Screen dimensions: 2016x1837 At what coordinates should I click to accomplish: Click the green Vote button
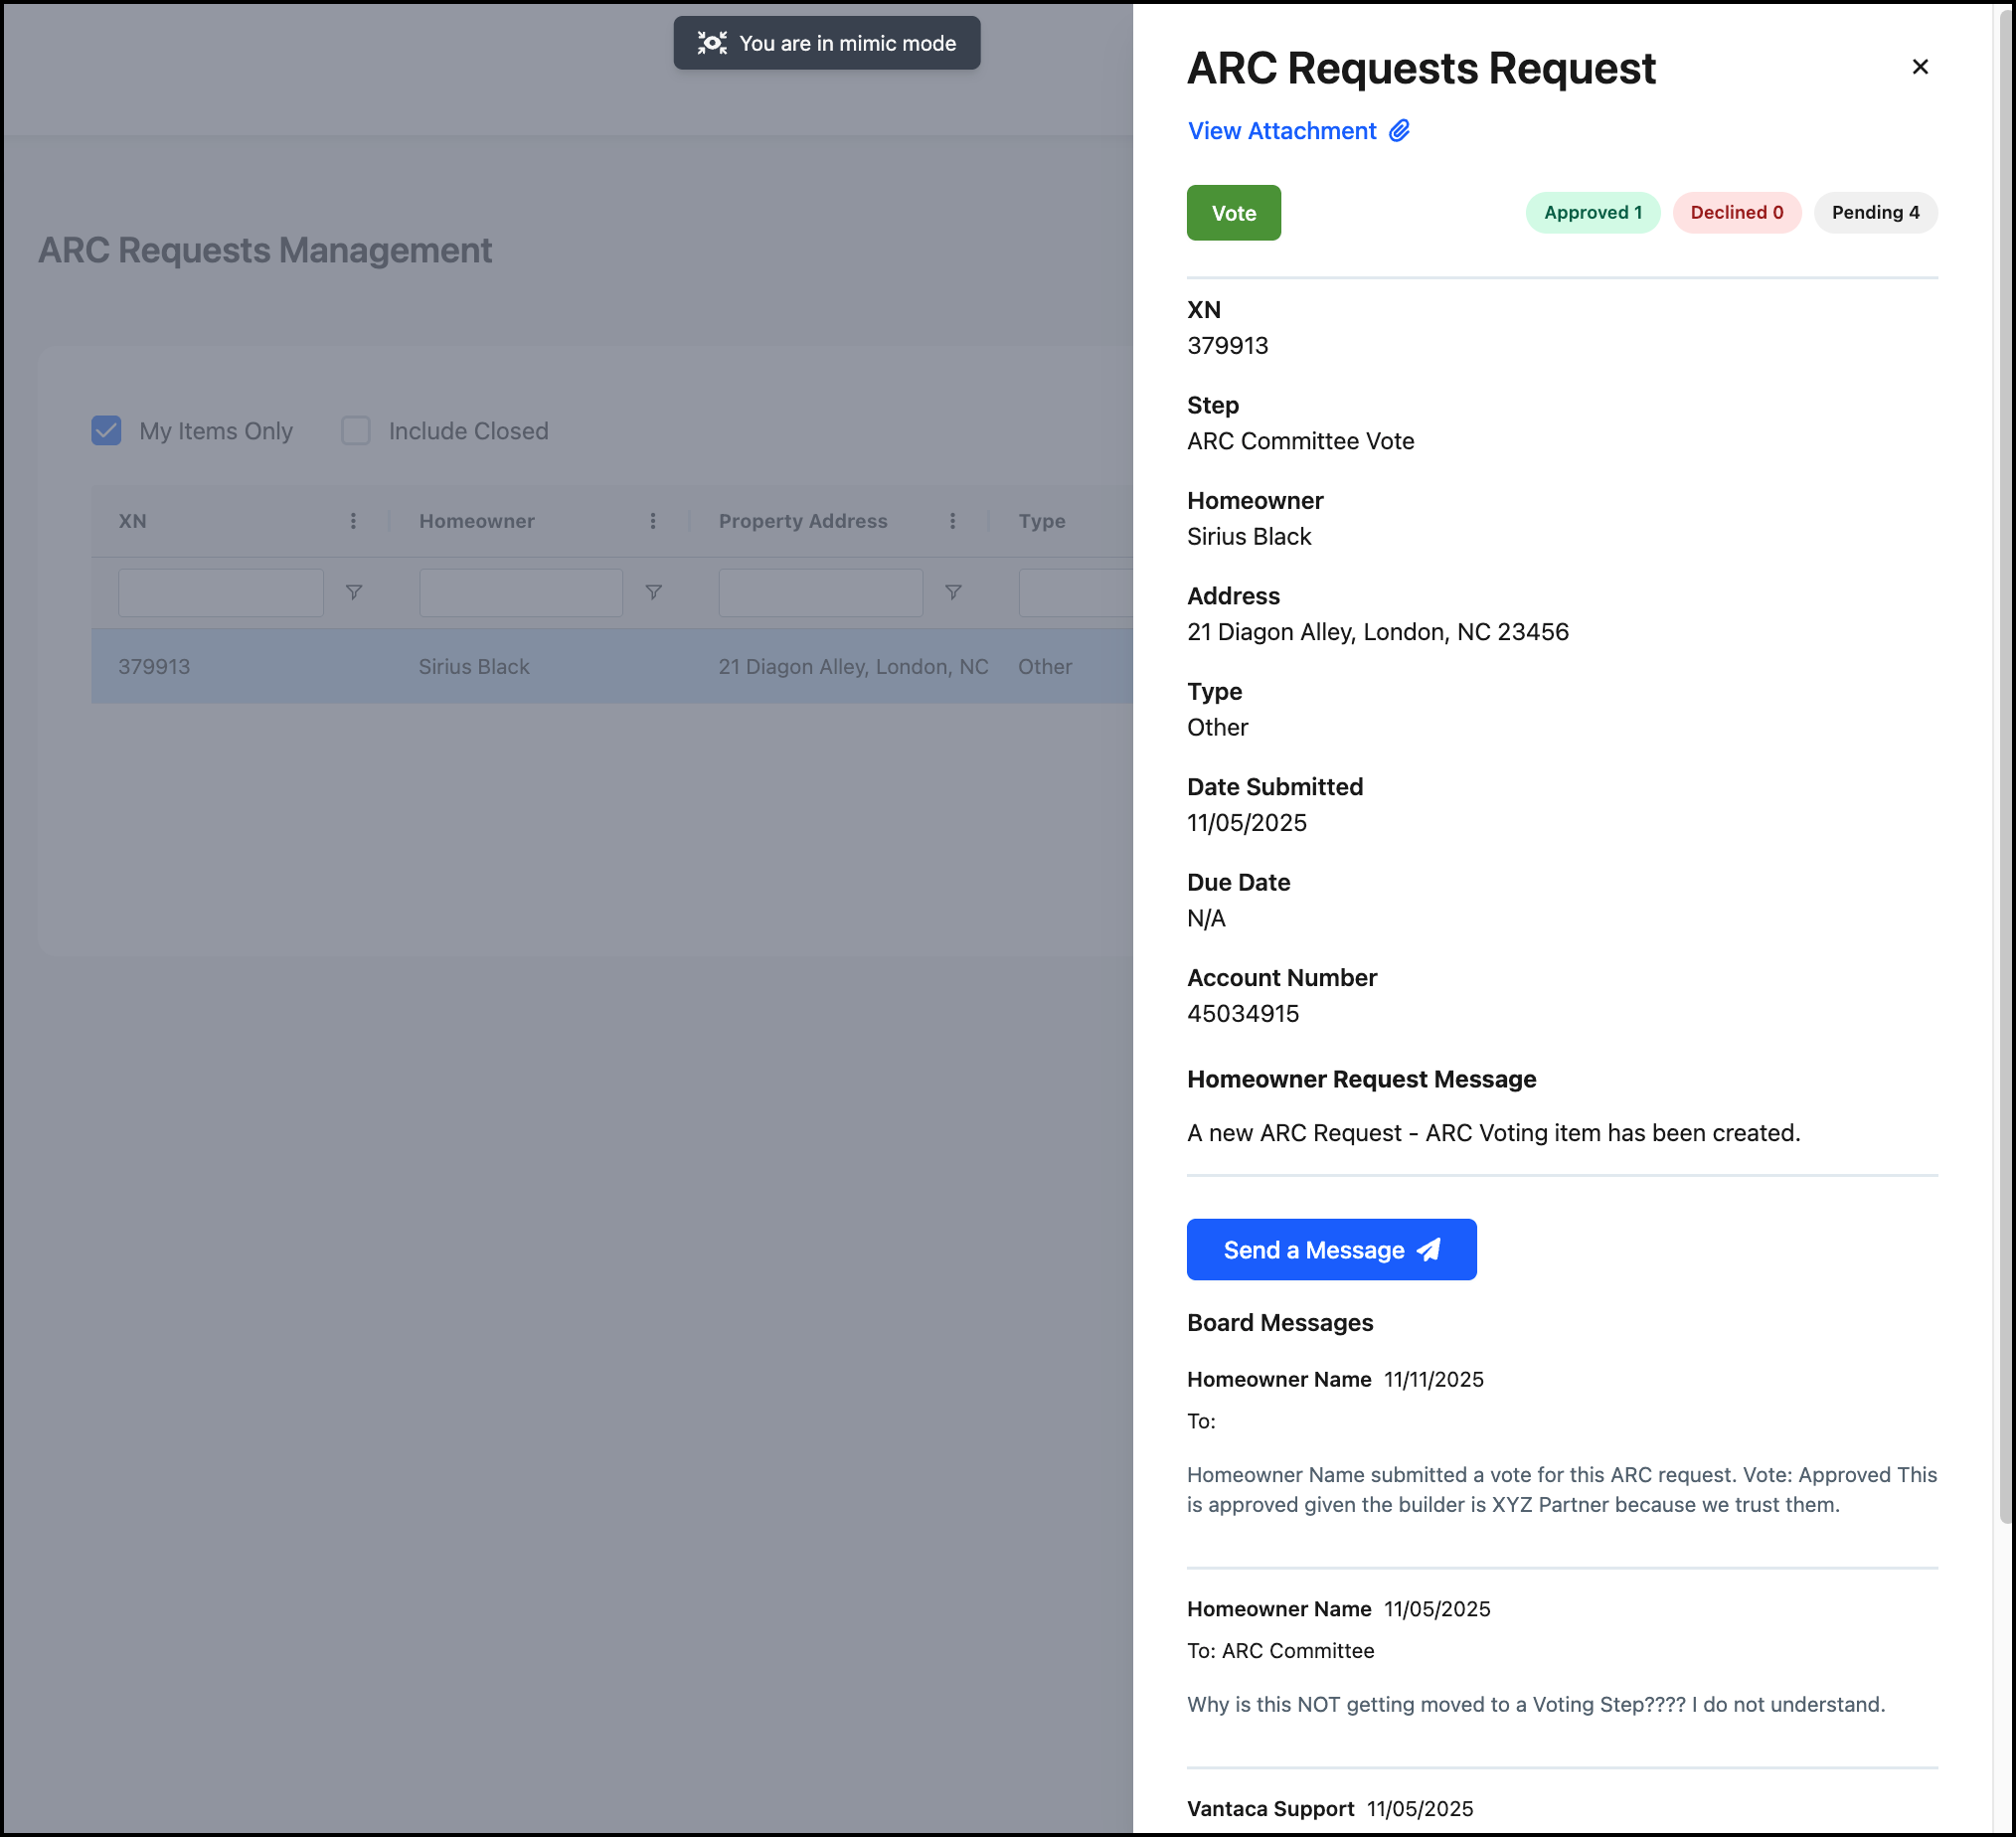coord(1233,213)
